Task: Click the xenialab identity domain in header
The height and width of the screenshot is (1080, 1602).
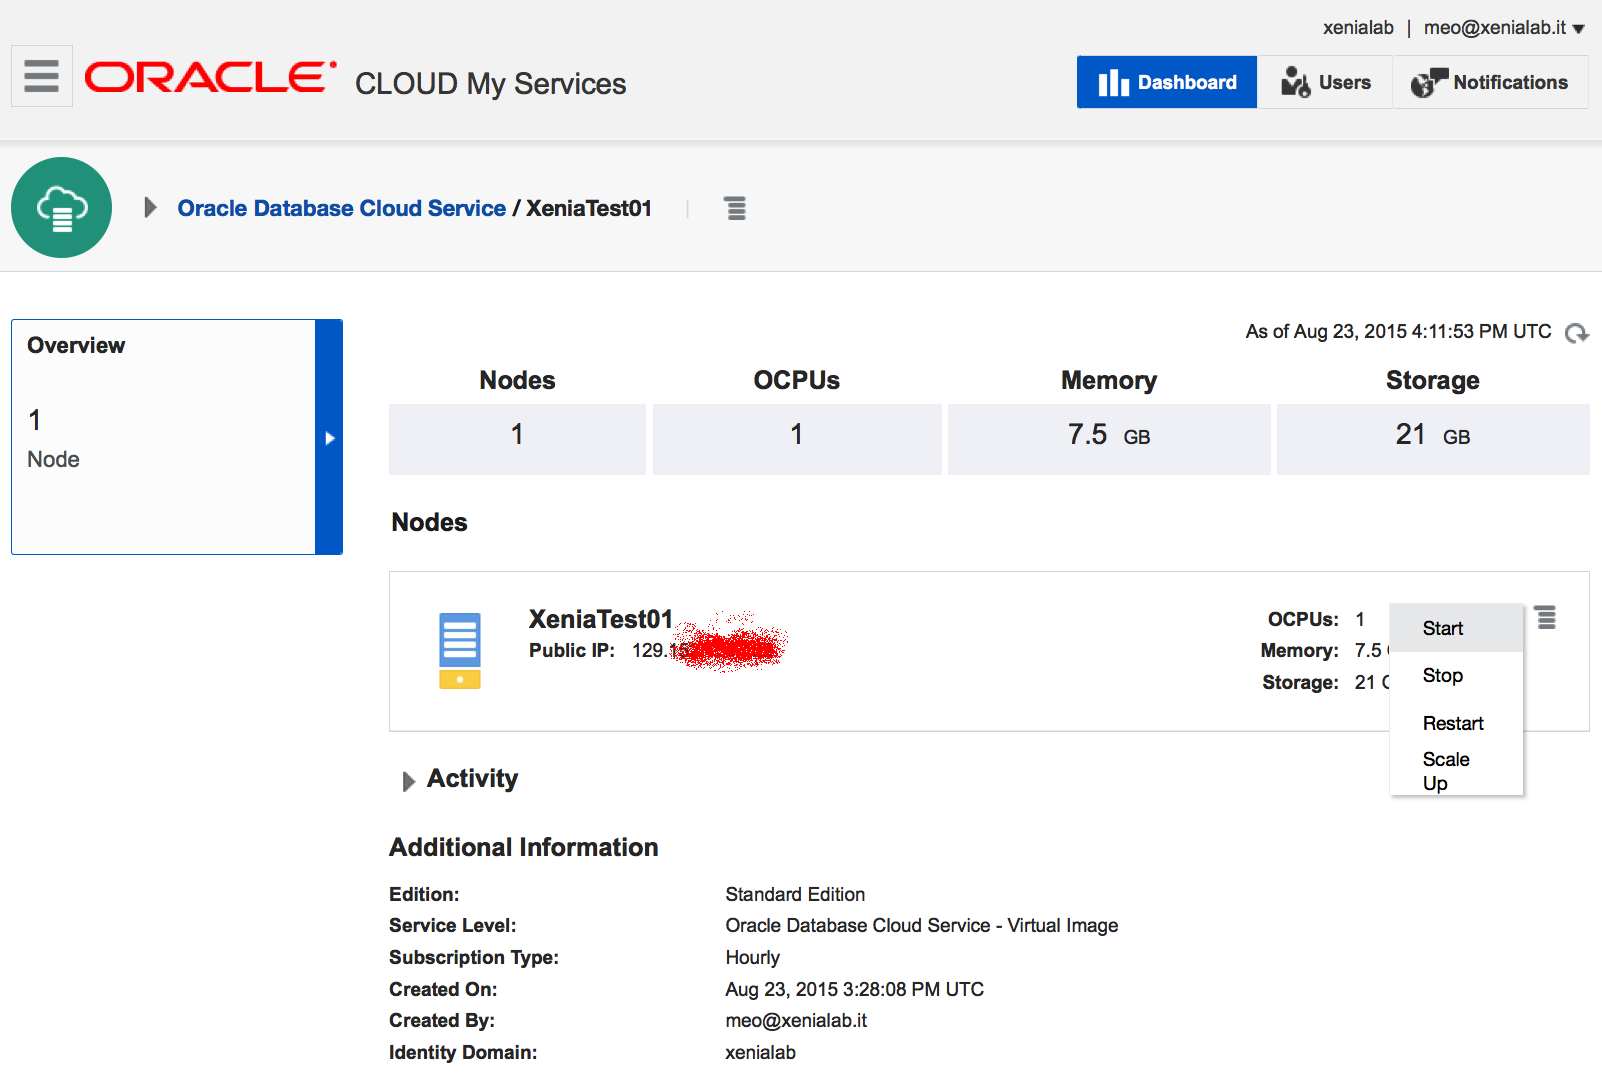Action: 1358,28
